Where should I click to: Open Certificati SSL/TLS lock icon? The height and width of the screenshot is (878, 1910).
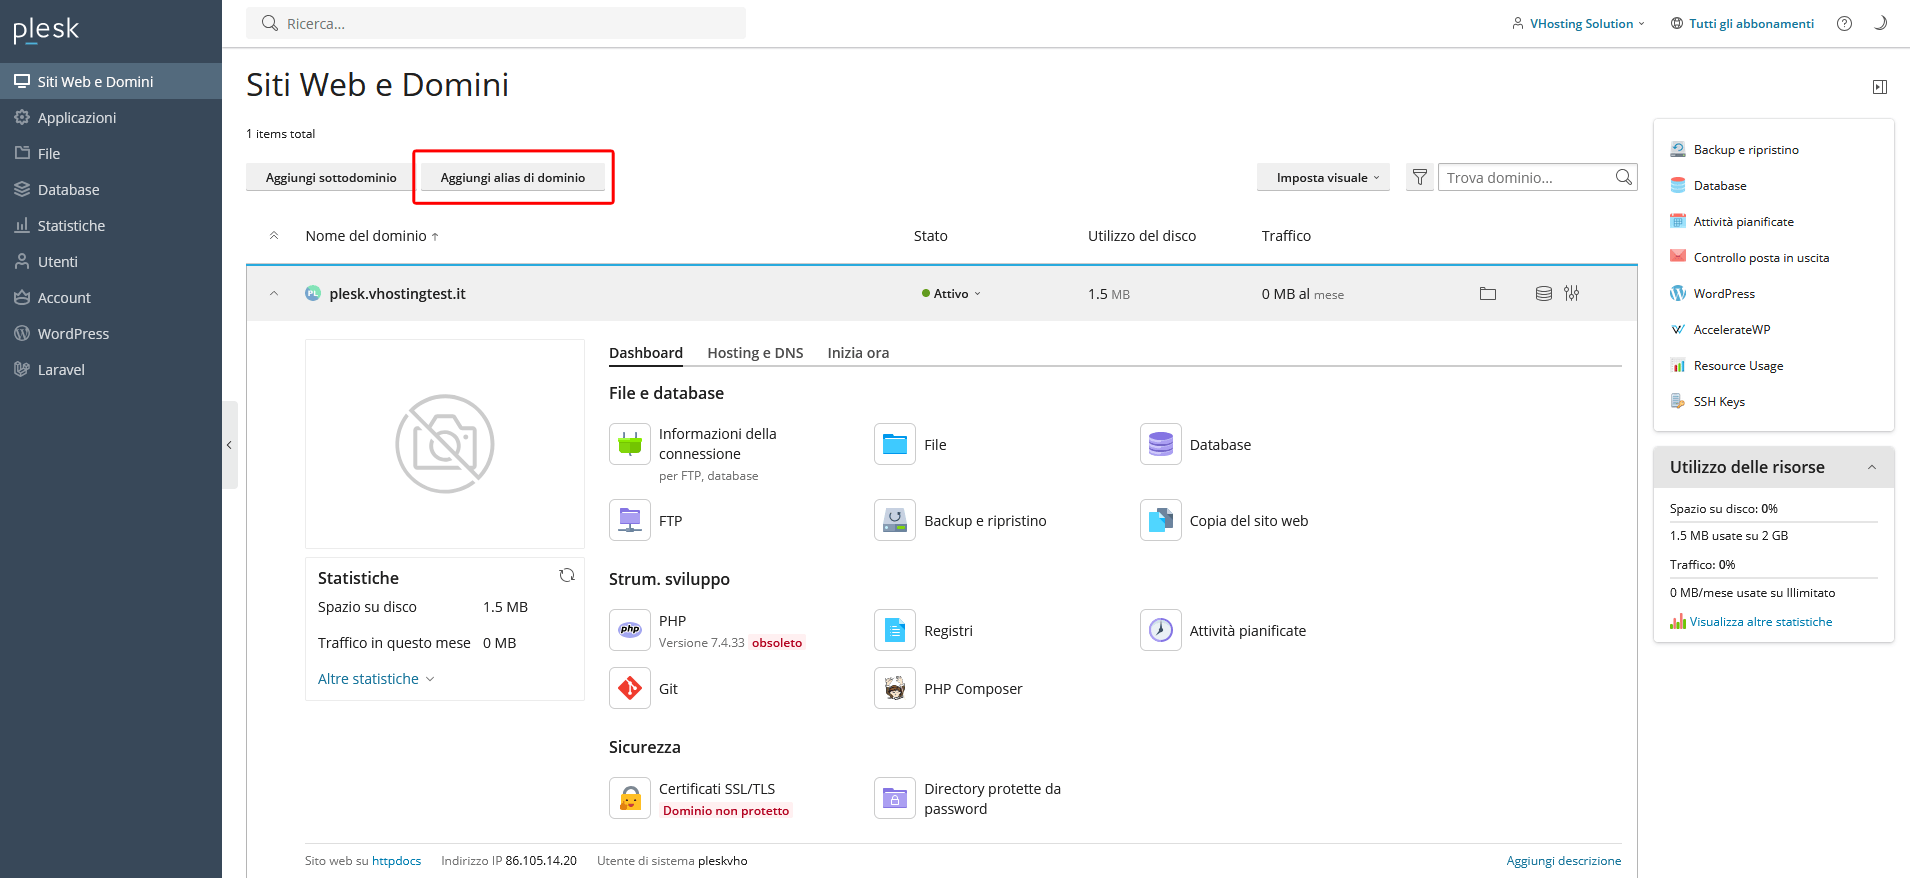(630, 798)
